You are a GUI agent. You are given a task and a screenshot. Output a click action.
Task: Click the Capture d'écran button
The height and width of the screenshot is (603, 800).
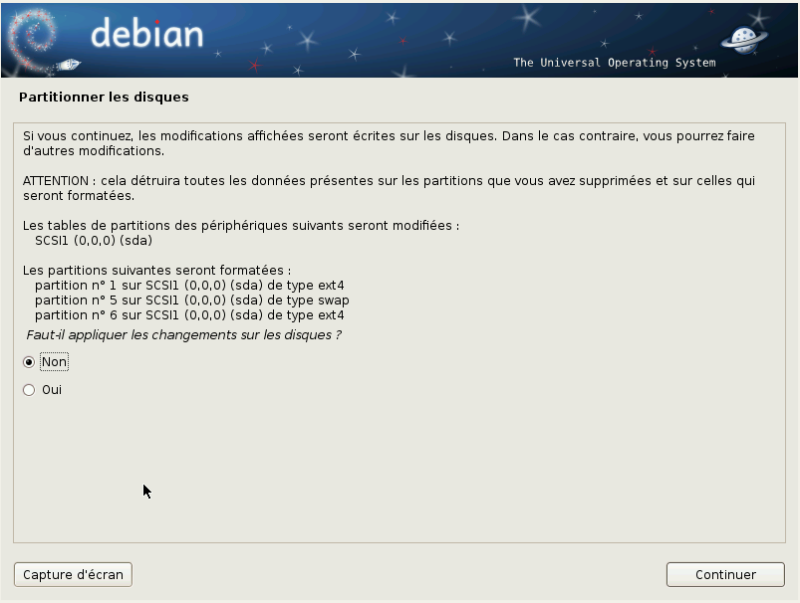(73, 574)
